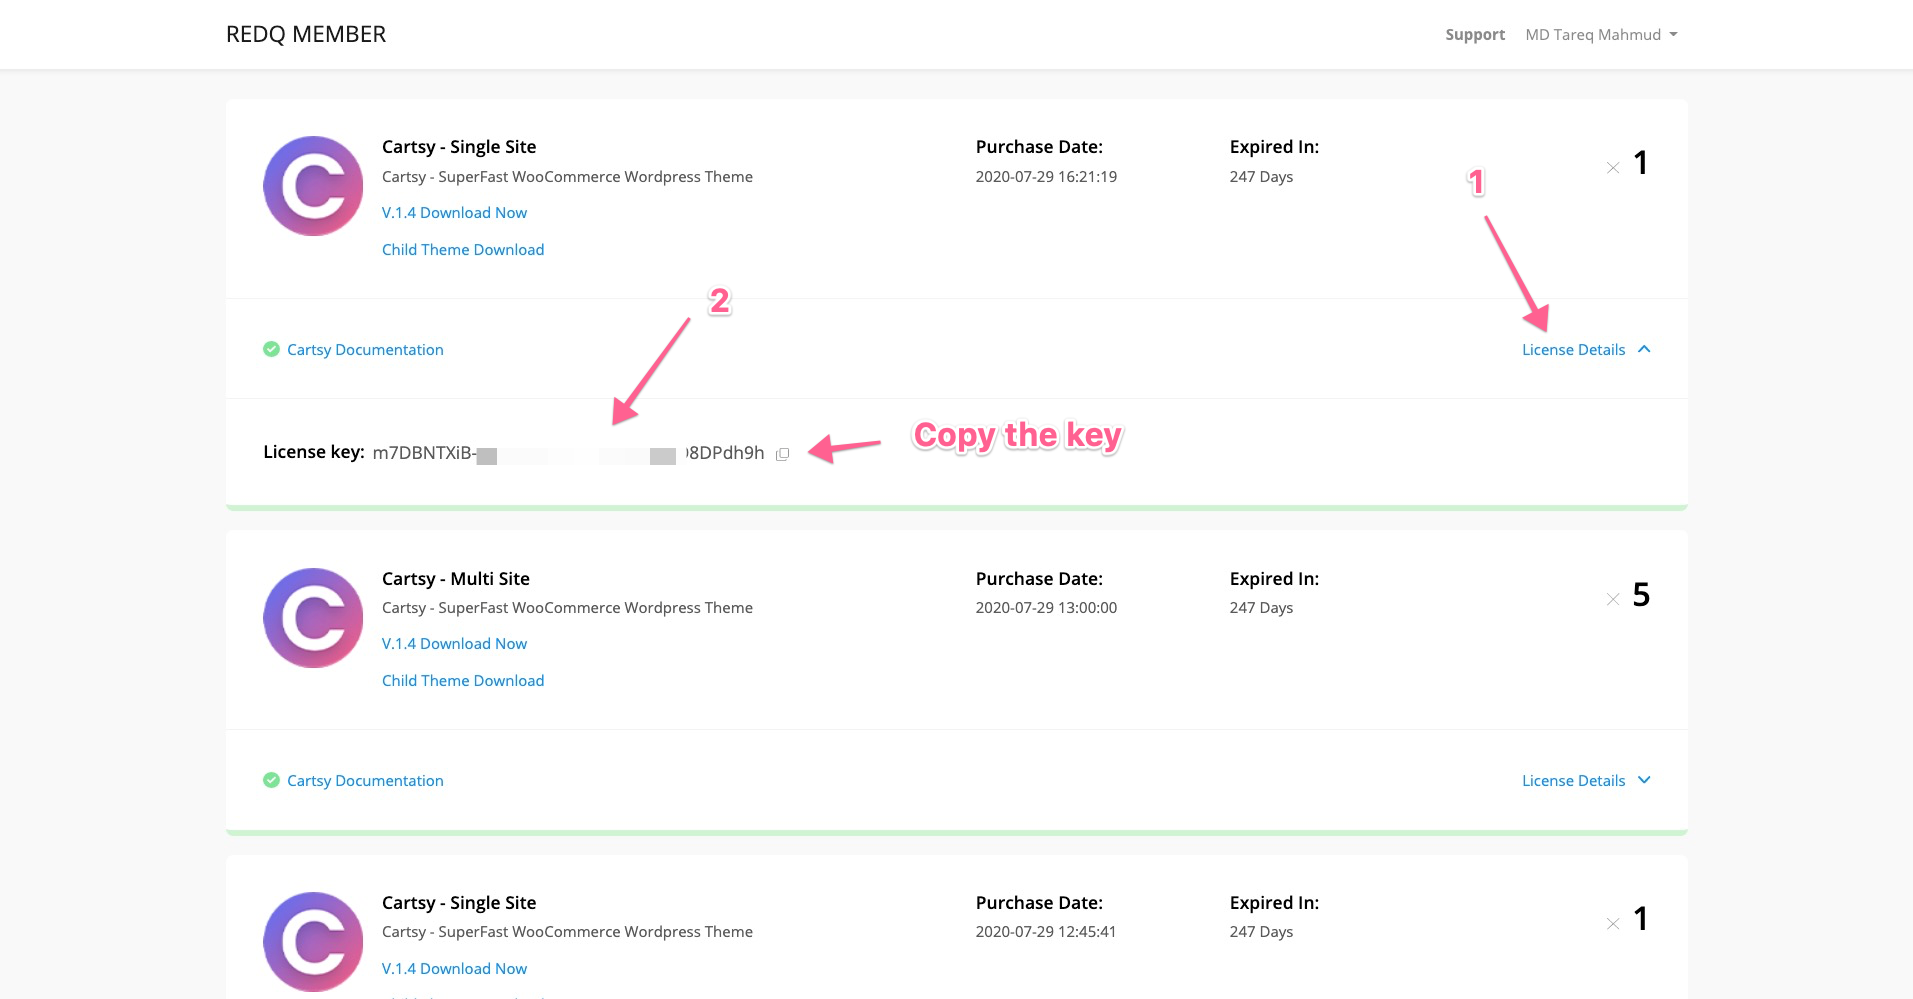Open the MD Tareq Mahmud user dropdown
Viewport: 1913px width, 999px height.
click(x=1601, y=34)
